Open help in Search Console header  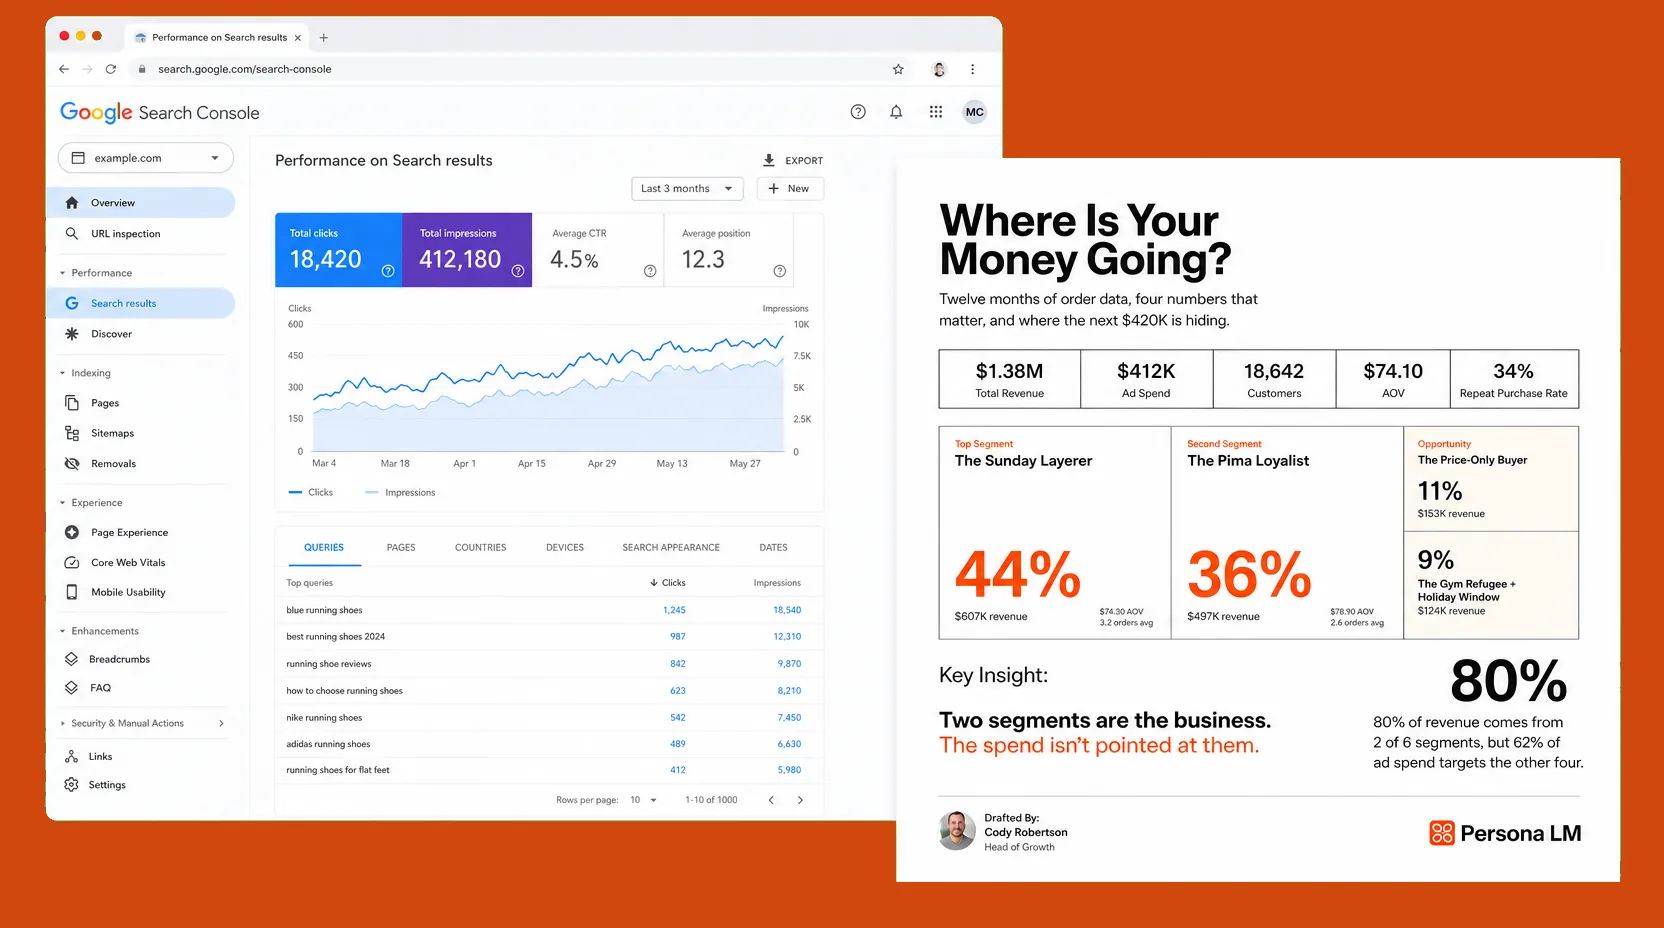(858, 112)
